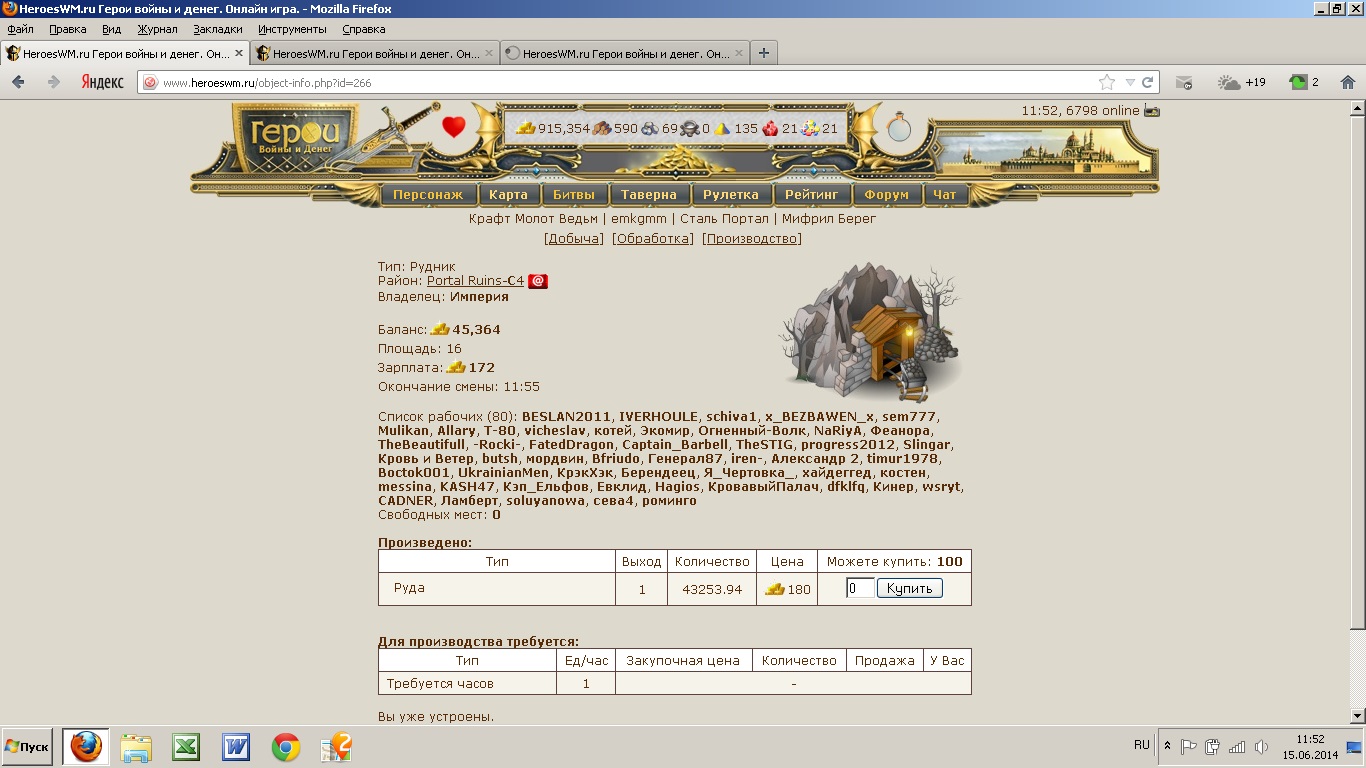The height and width of the screenshot is (768, 1366).
Task: Click the mercury resource icon in header
Action: pyautogui.click(x=690, y=128)
